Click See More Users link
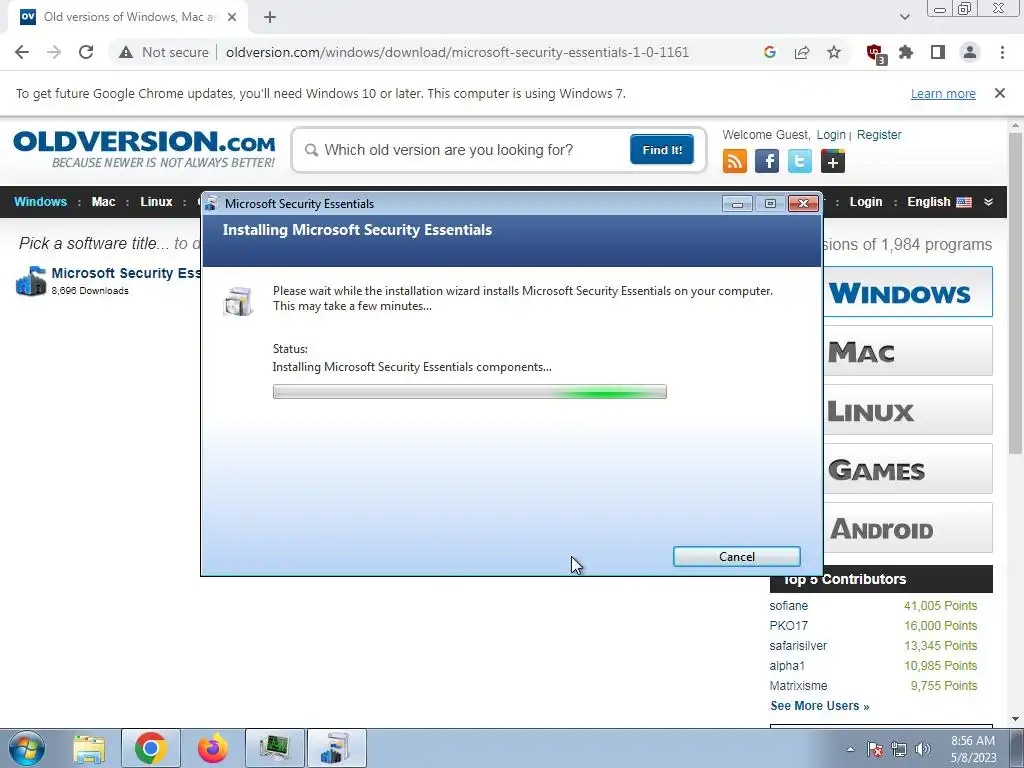This screenshot has width=1024, height=768. click(820, 706)
